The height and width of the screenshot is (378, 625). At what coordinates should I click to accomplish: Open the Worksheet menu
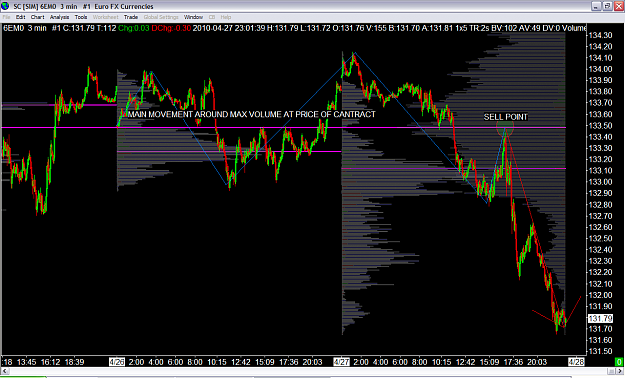tap(106, 17)
